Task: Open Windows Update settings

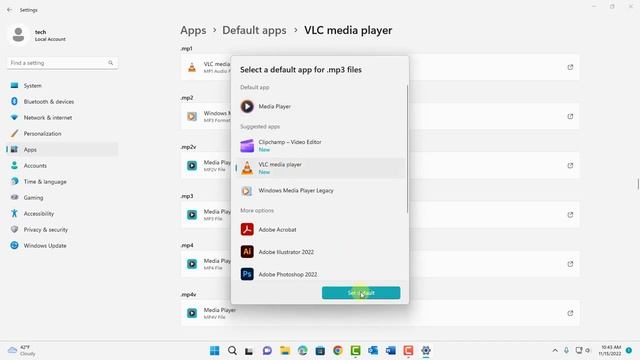Action: coord(62,246)
